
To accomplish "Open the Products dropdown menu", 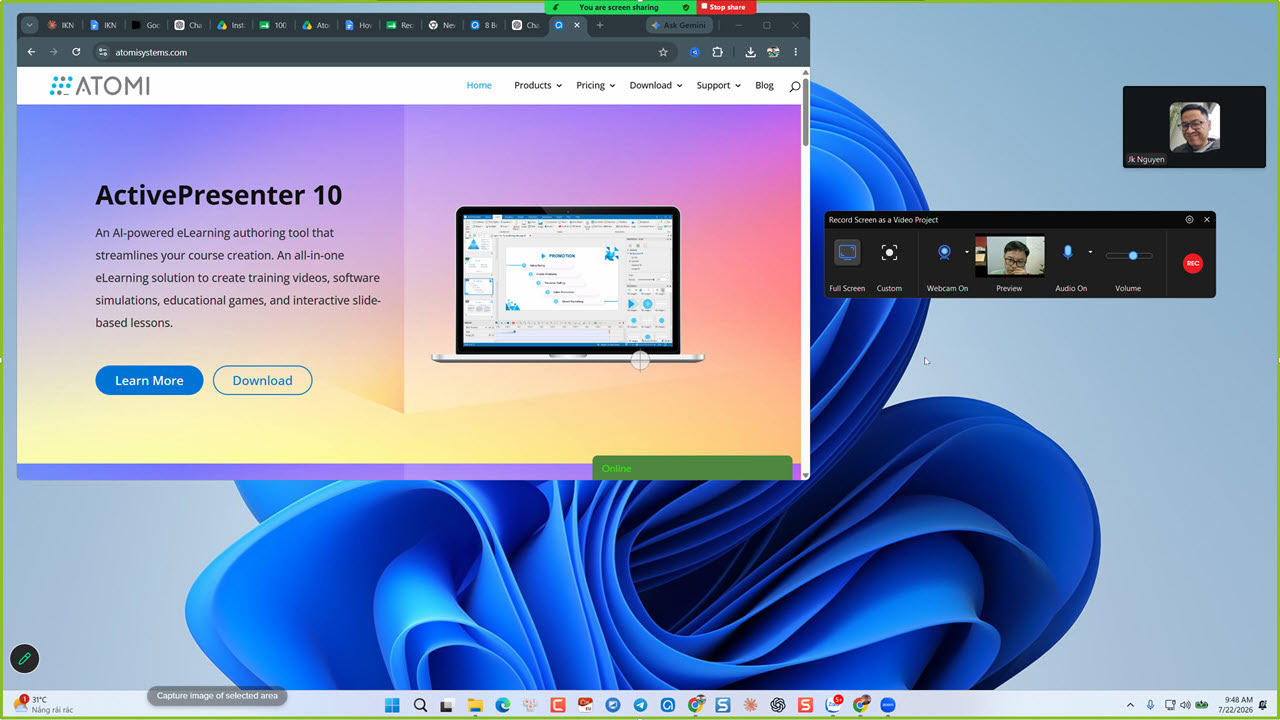I will click(x=538, y=85).
